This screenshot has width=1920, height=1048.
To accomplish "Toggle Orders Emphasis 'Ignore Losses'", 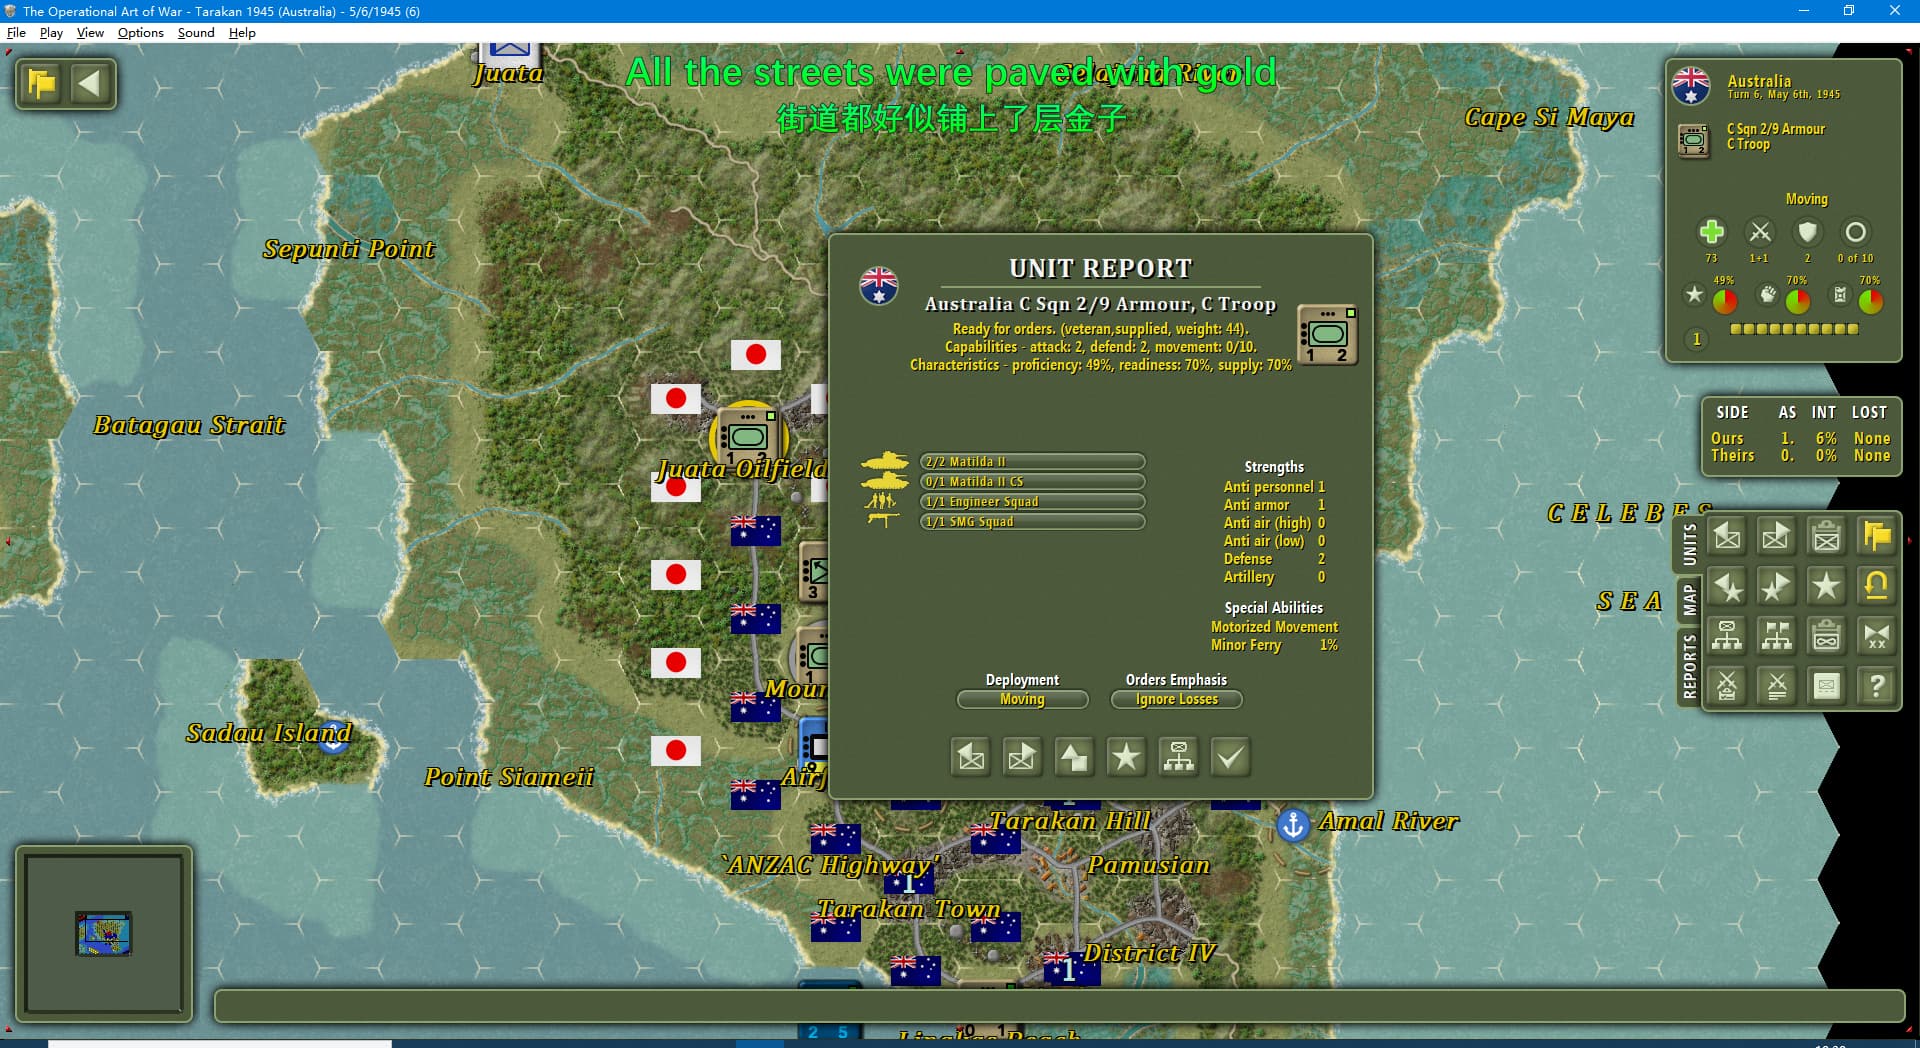I will click(1176, 700).
